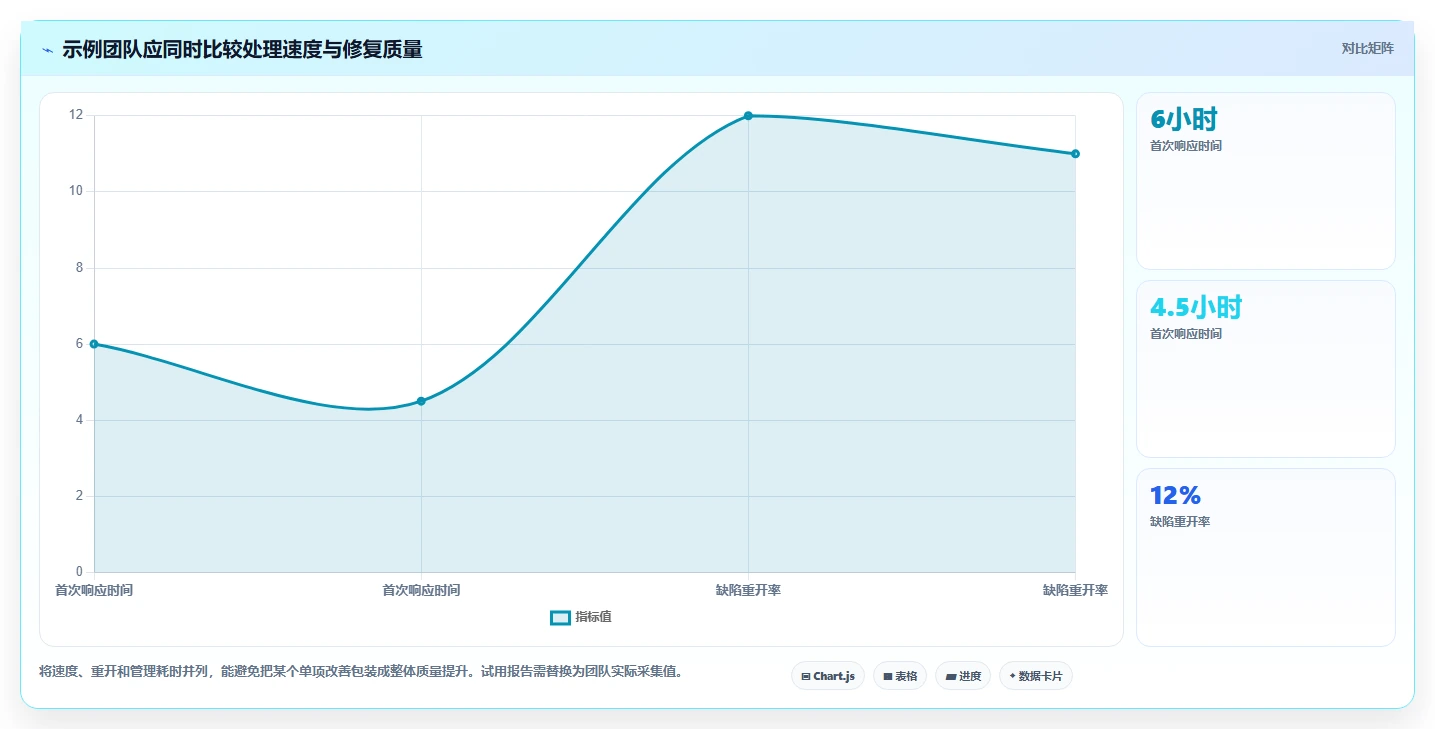This screenshot has height=729, width=1435.
Task: Click the y-axis label 8
Action: 80,268
